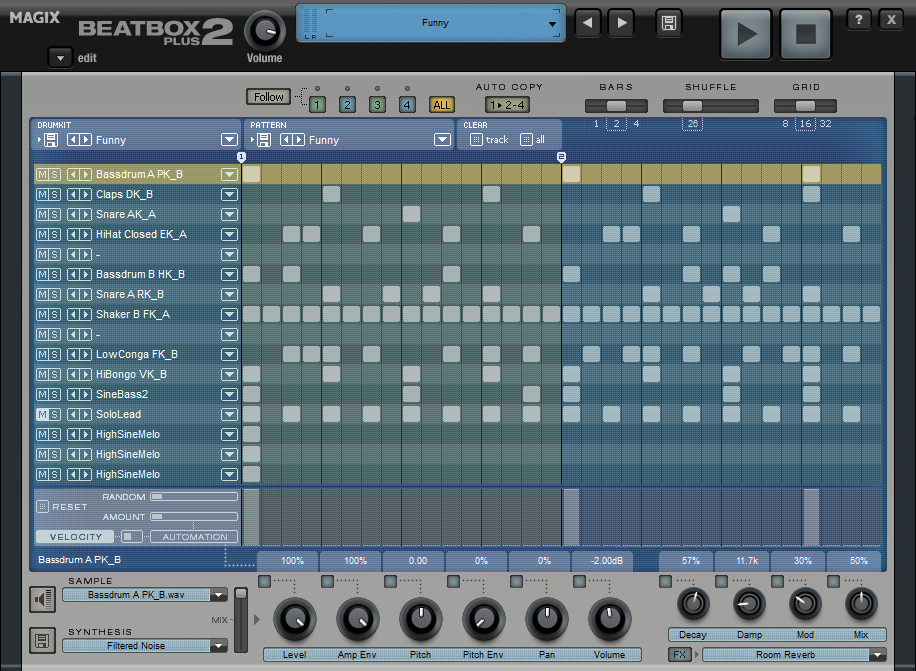Click the sample preview speaker icon
Image resolution: width=916 pixels, height=671 pixels.
(x=42, y=599)
